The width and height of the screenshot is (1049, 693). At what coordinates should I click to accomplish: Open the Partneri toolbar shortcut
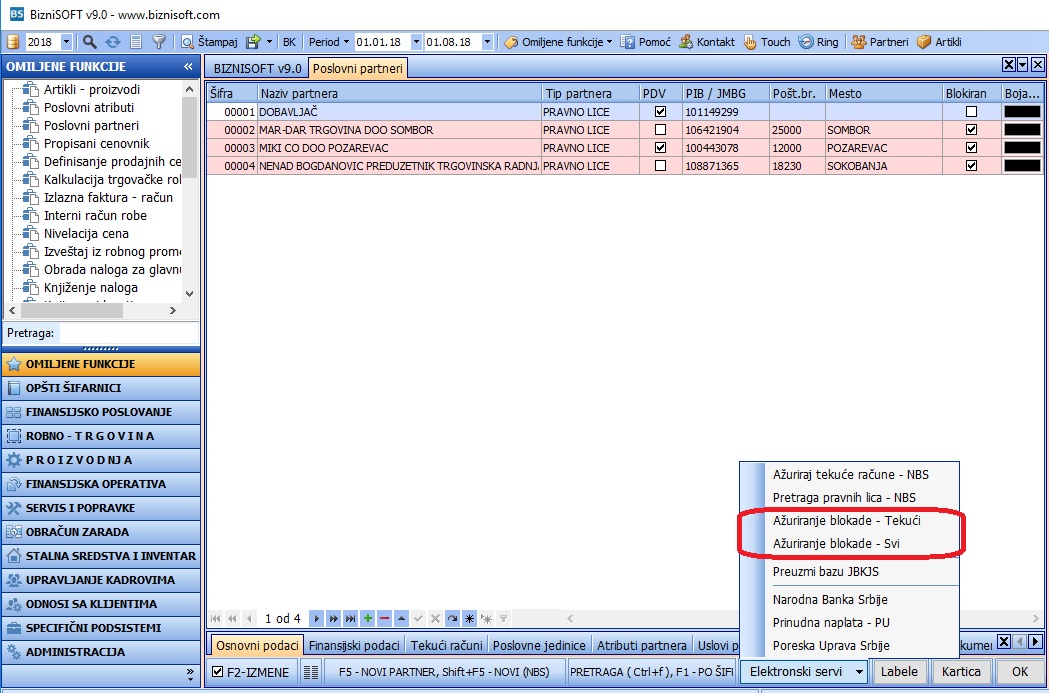pyautogui.click(x=880, y=42)
